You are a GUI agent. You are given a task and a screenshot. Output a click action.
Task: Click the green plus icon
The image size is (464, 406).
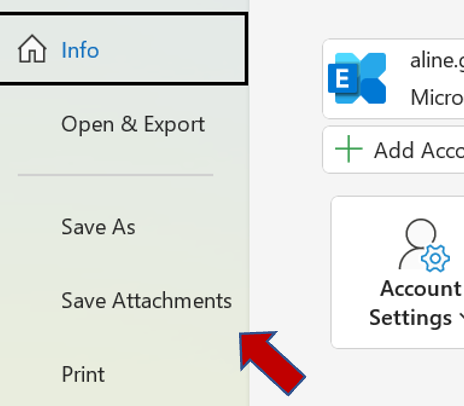(349, 149)
